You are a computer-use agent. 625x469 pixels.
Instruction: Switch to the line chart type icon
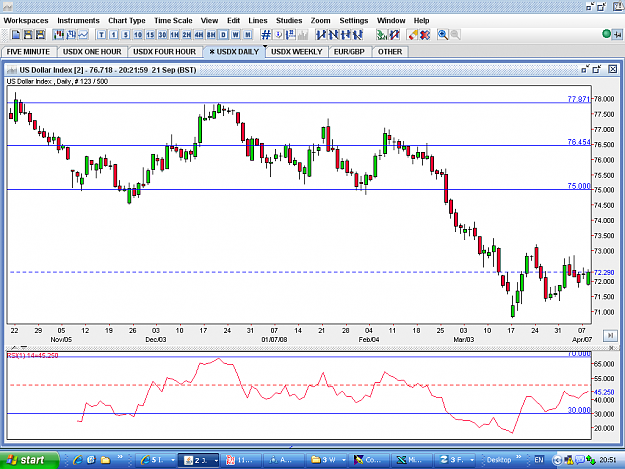point(83,35)
